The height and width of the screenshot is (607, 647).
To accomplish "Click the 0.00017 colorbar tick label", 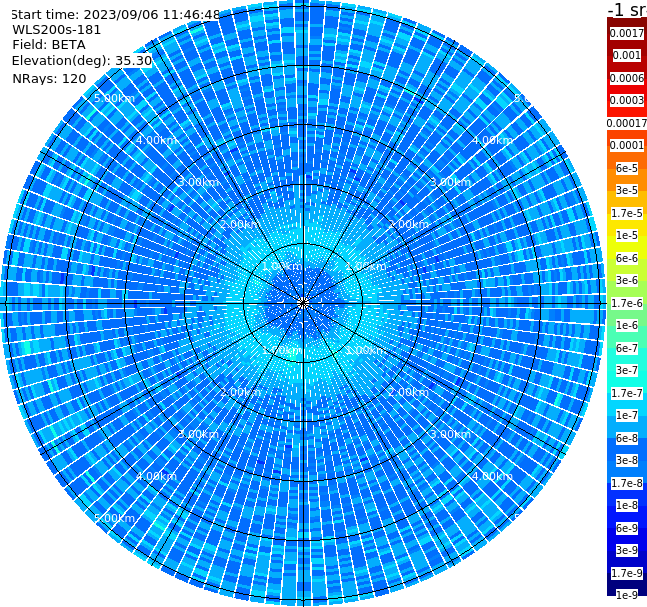I will tap(627, 123).
